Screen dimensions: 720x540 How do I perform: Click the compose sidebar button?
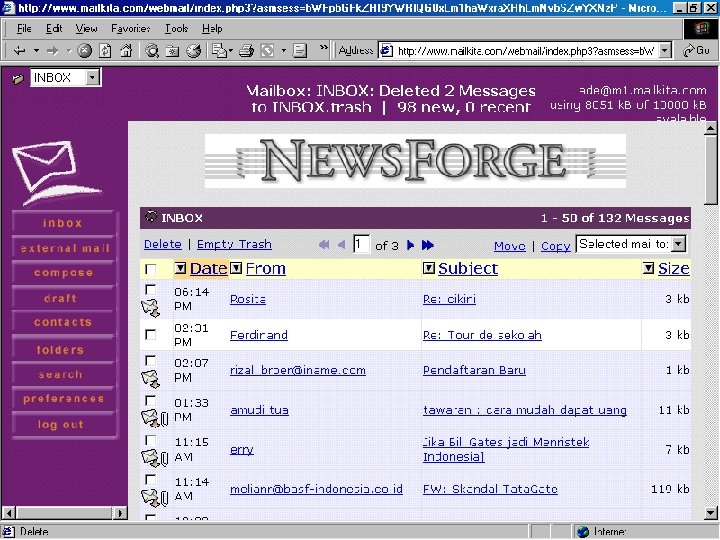(x=63, y=273)
